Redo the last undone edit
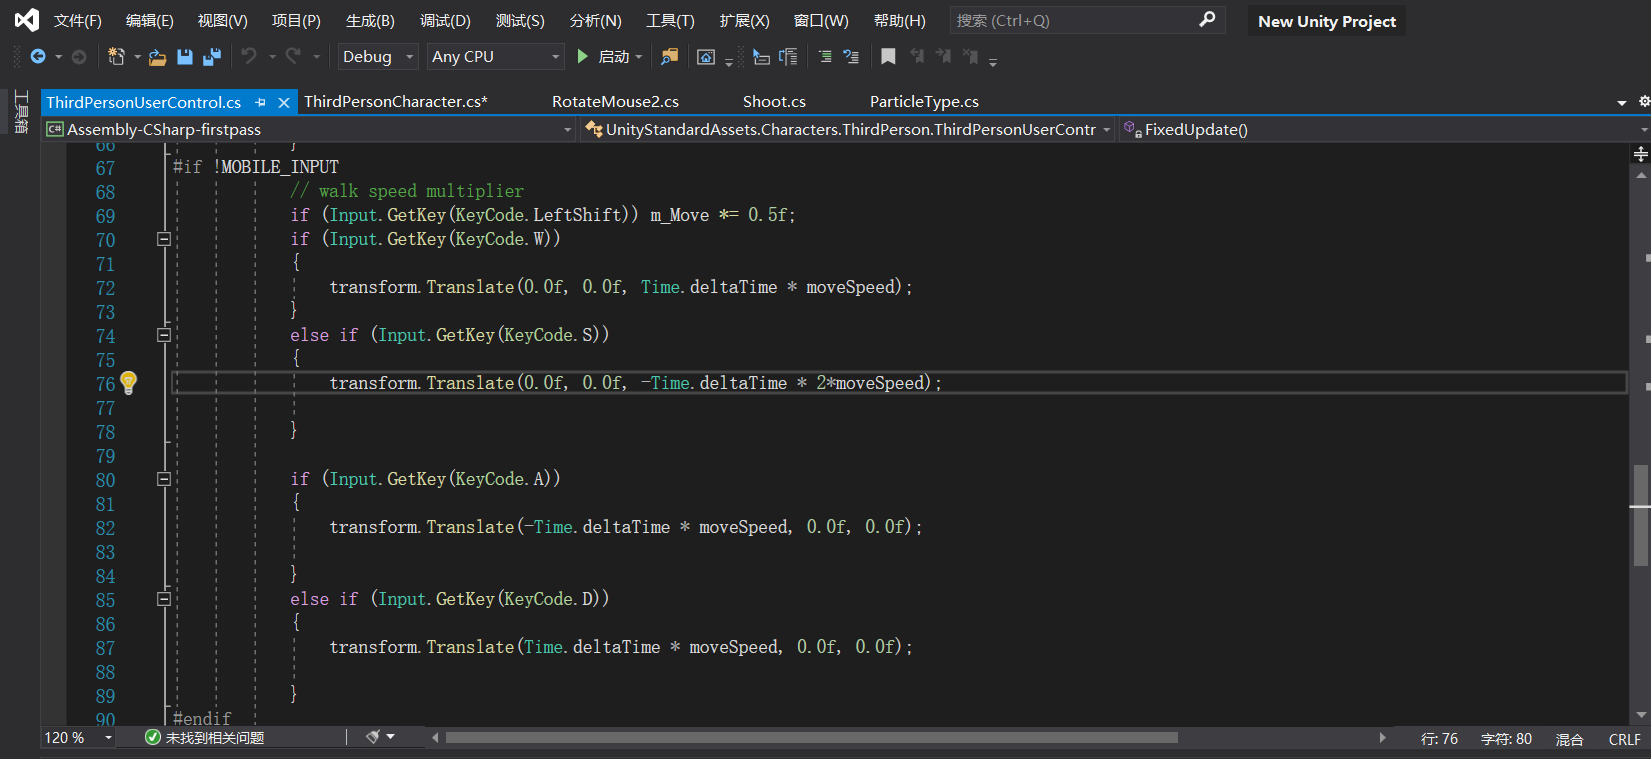 click(293, 57)
